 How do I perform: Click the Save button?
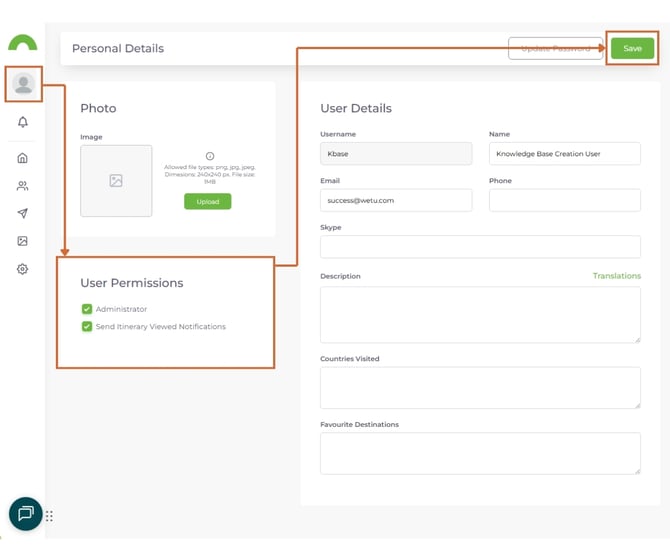(x=632, y=48)
